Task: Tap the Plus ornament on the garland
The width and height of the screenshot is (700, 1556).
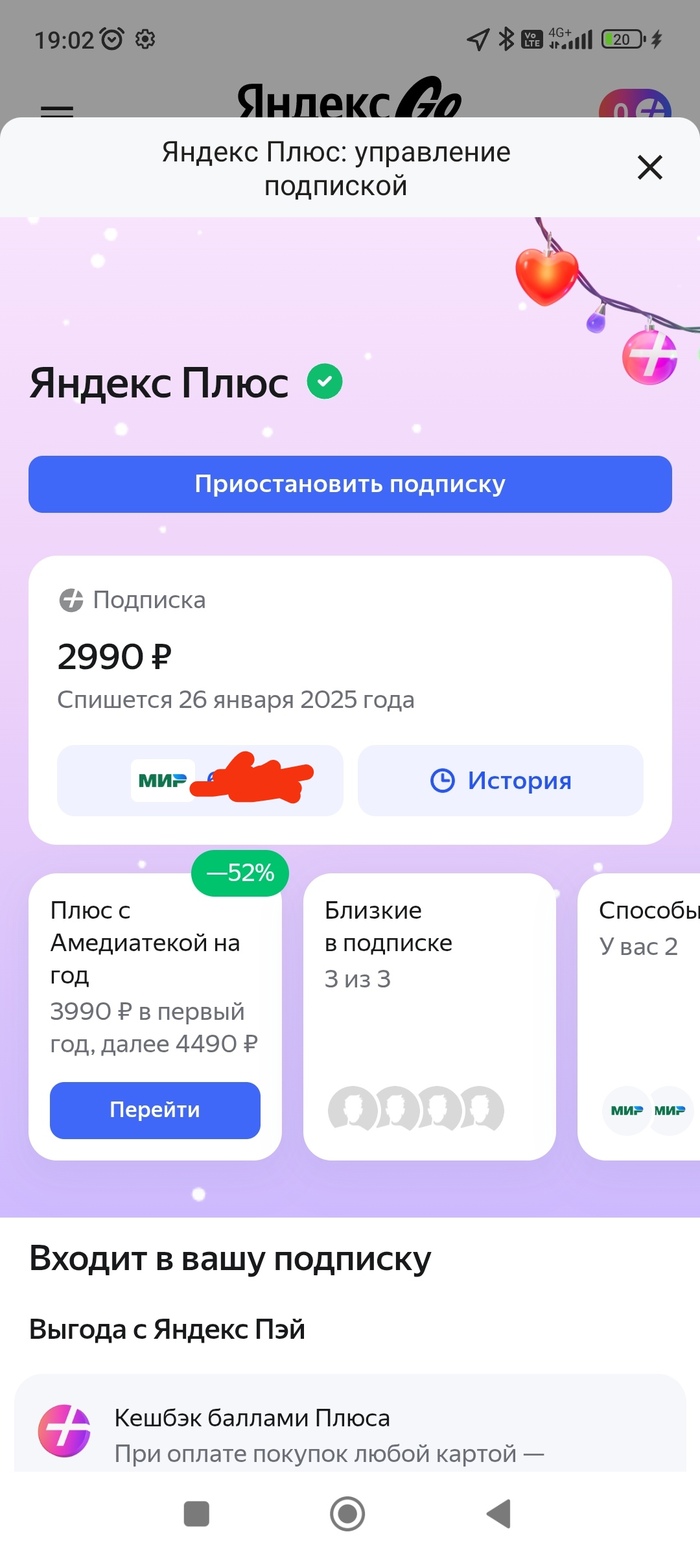Action: click(650, 357)
